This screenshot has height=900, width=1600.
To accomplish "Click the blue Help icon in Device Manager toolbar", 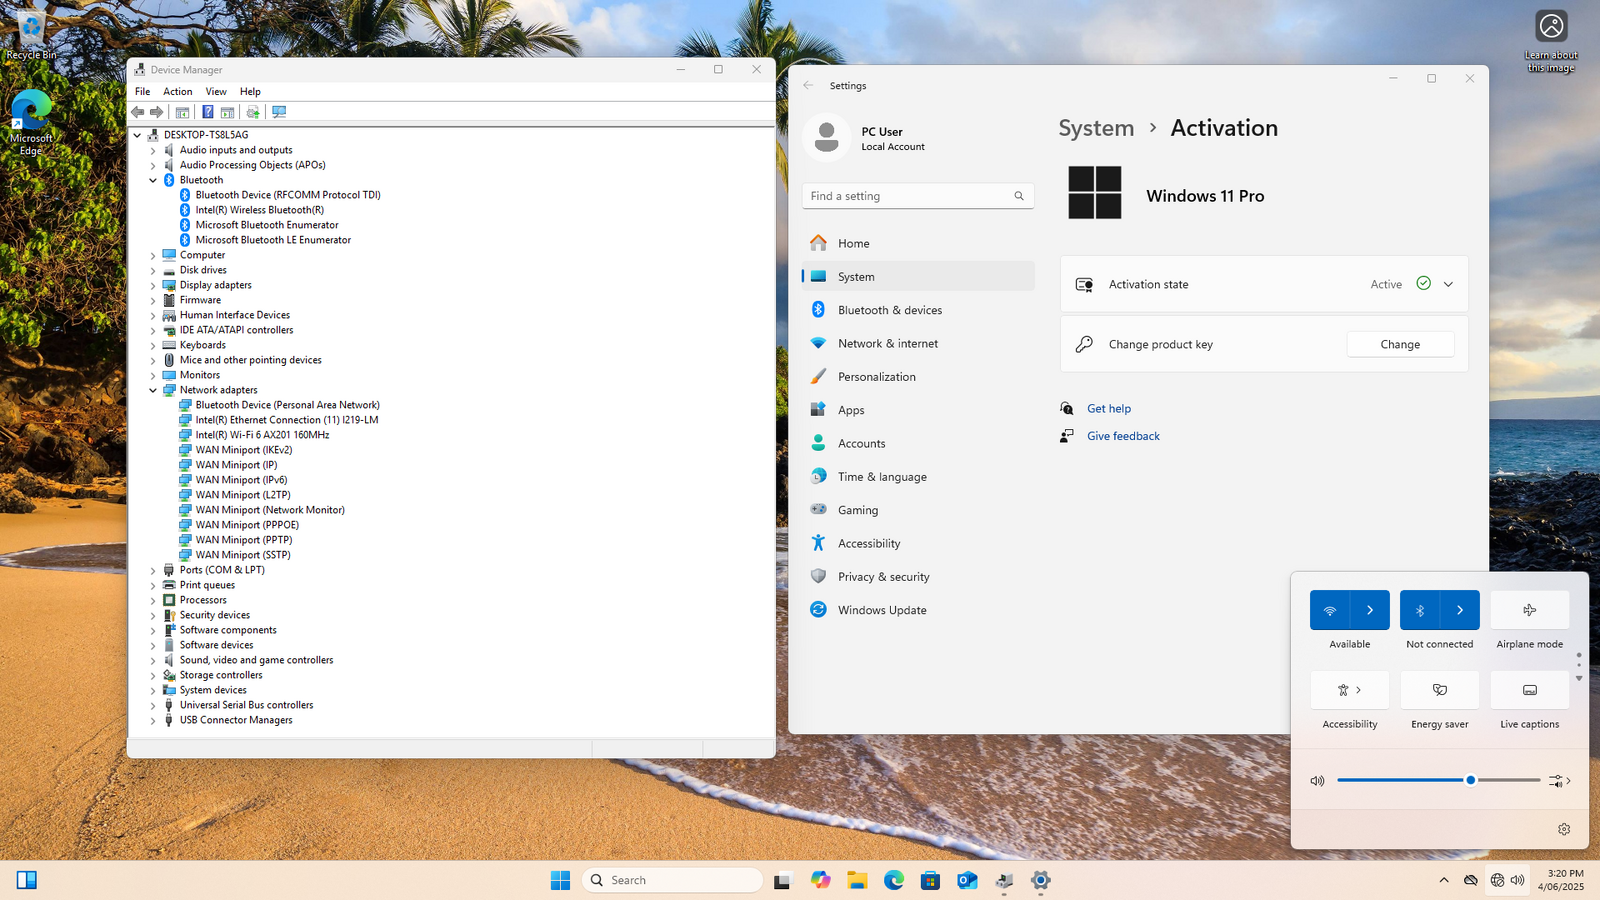I will [x=207, y=112].
